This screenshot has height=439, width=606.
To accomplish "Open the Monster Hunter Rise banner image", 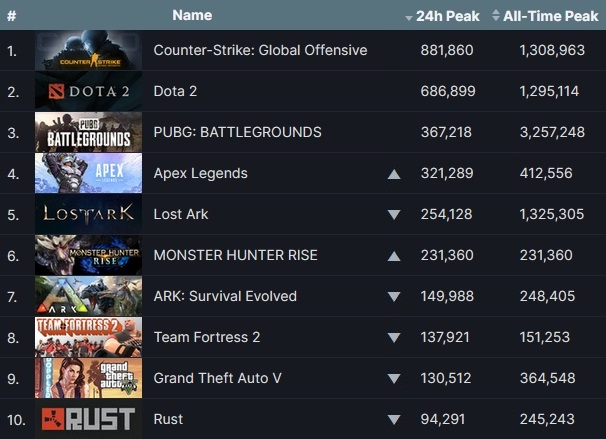I will 88,256.
